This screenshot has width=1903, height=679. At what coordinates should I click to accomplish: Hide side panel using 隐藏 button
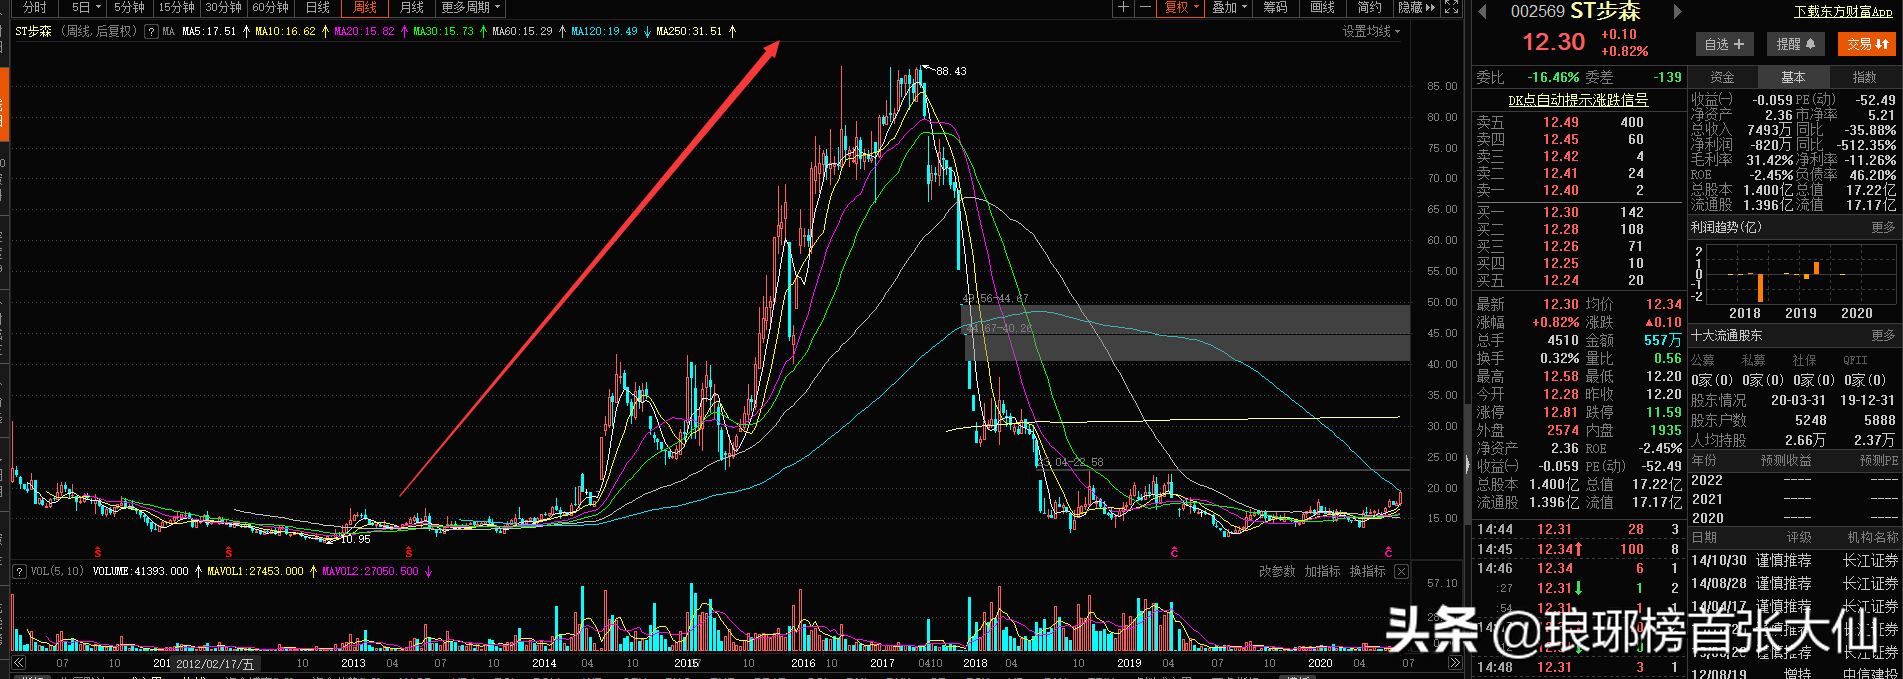(1416, 8)
